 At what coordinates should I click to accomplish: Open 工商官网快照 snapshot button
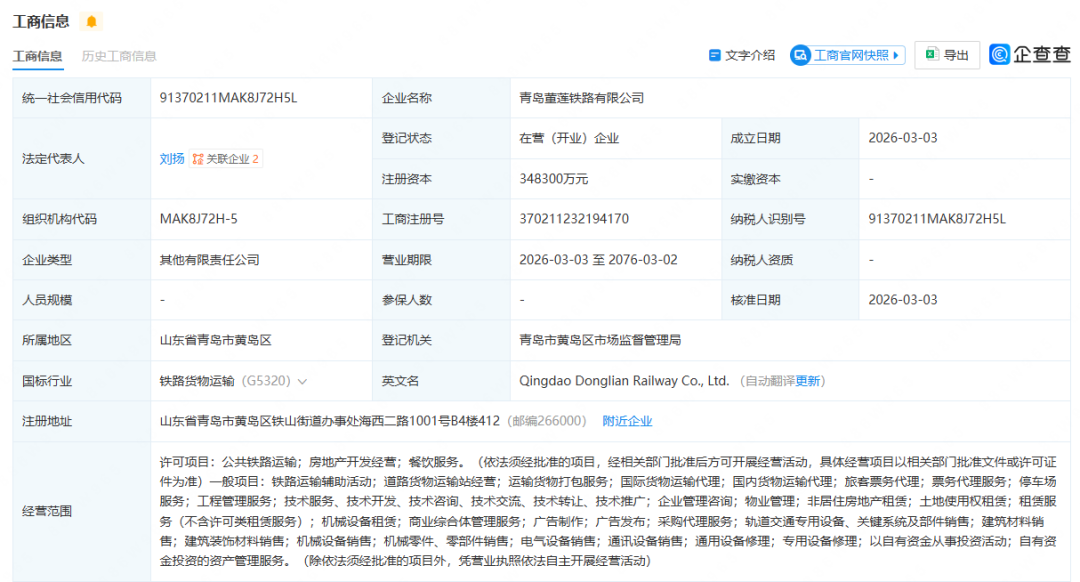tap(847, 55)
